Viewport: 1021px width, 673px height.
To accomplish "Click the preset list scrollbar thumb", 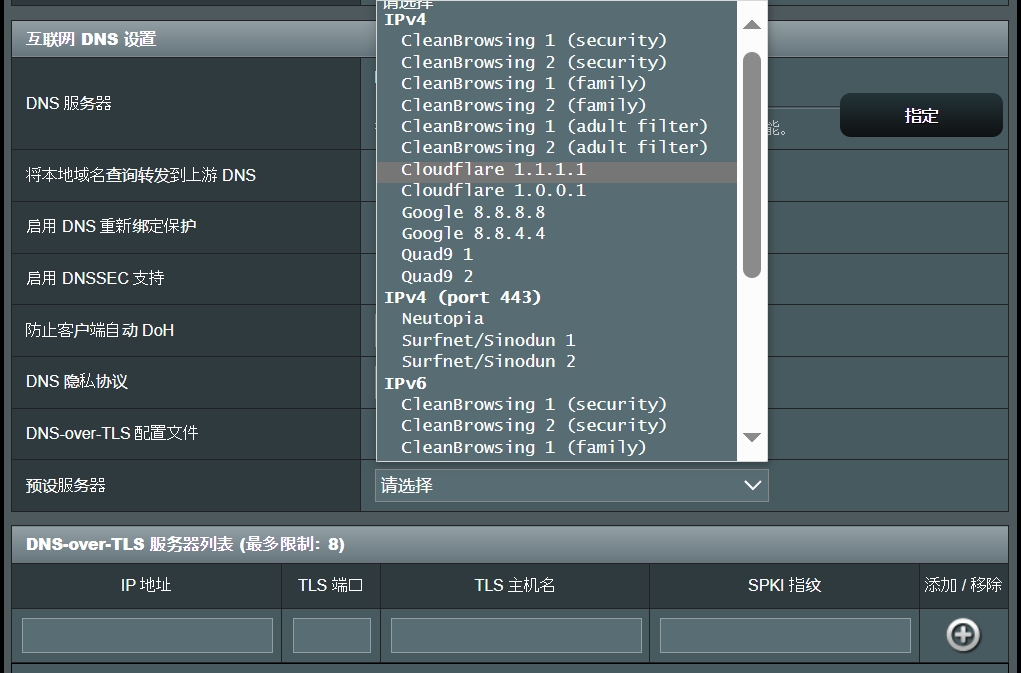I will (752, 165).
